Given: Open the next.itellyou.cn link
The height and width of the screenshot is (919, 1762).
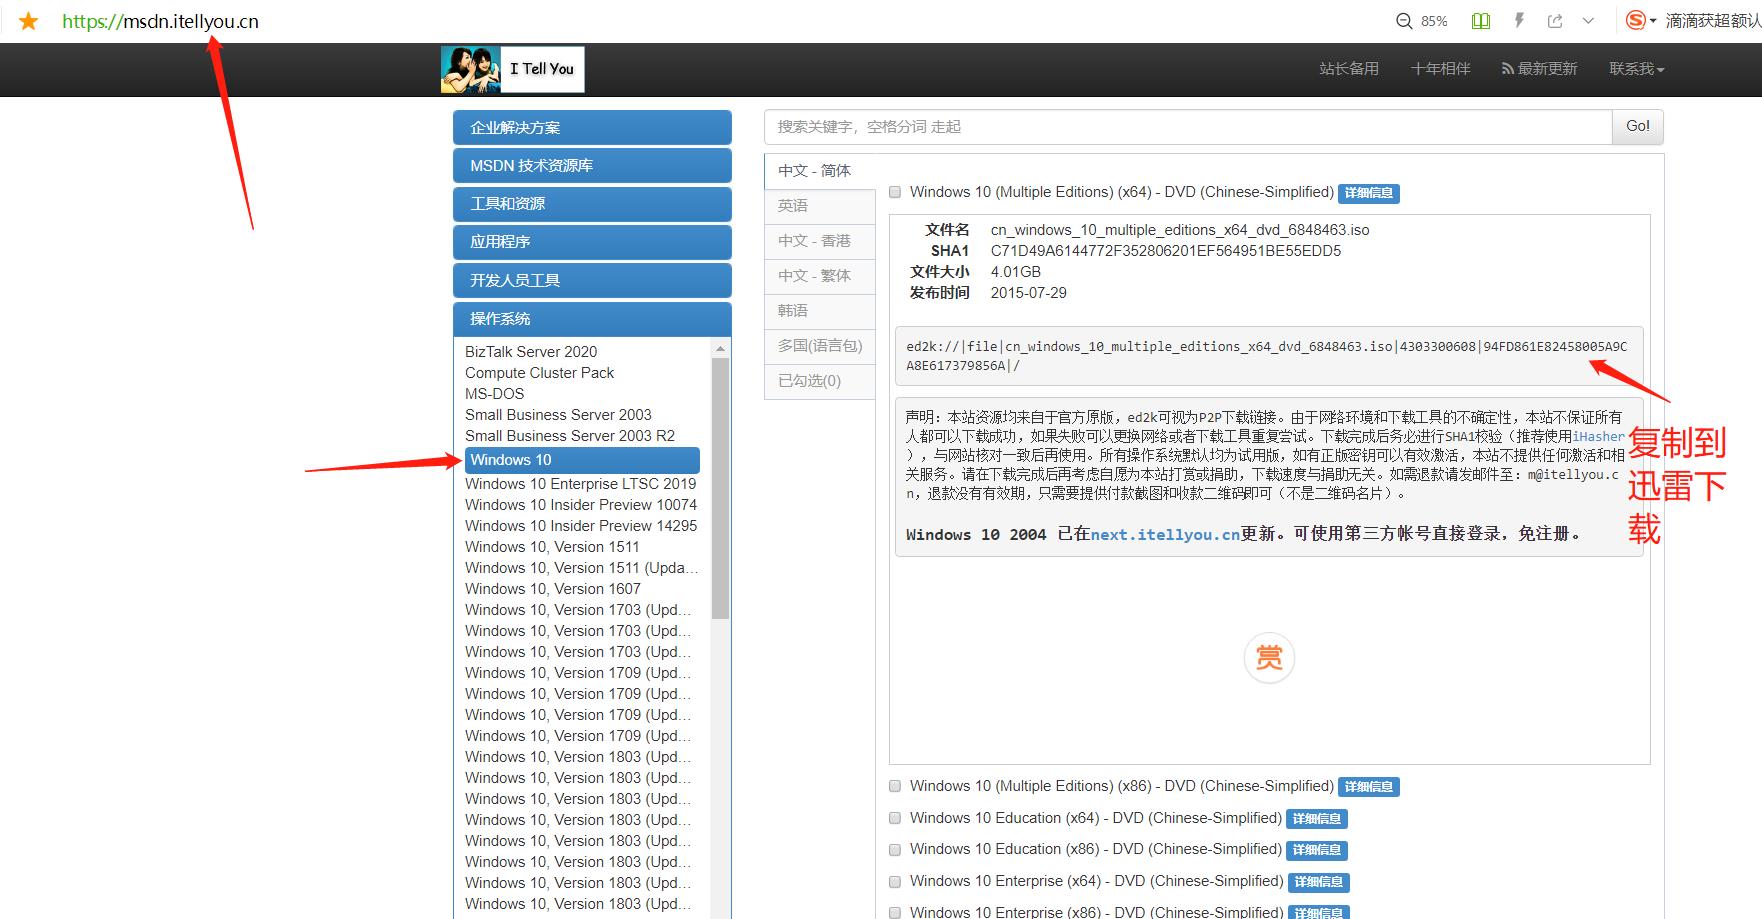Looking at the screenshot, I should (x=1165, y=535).
